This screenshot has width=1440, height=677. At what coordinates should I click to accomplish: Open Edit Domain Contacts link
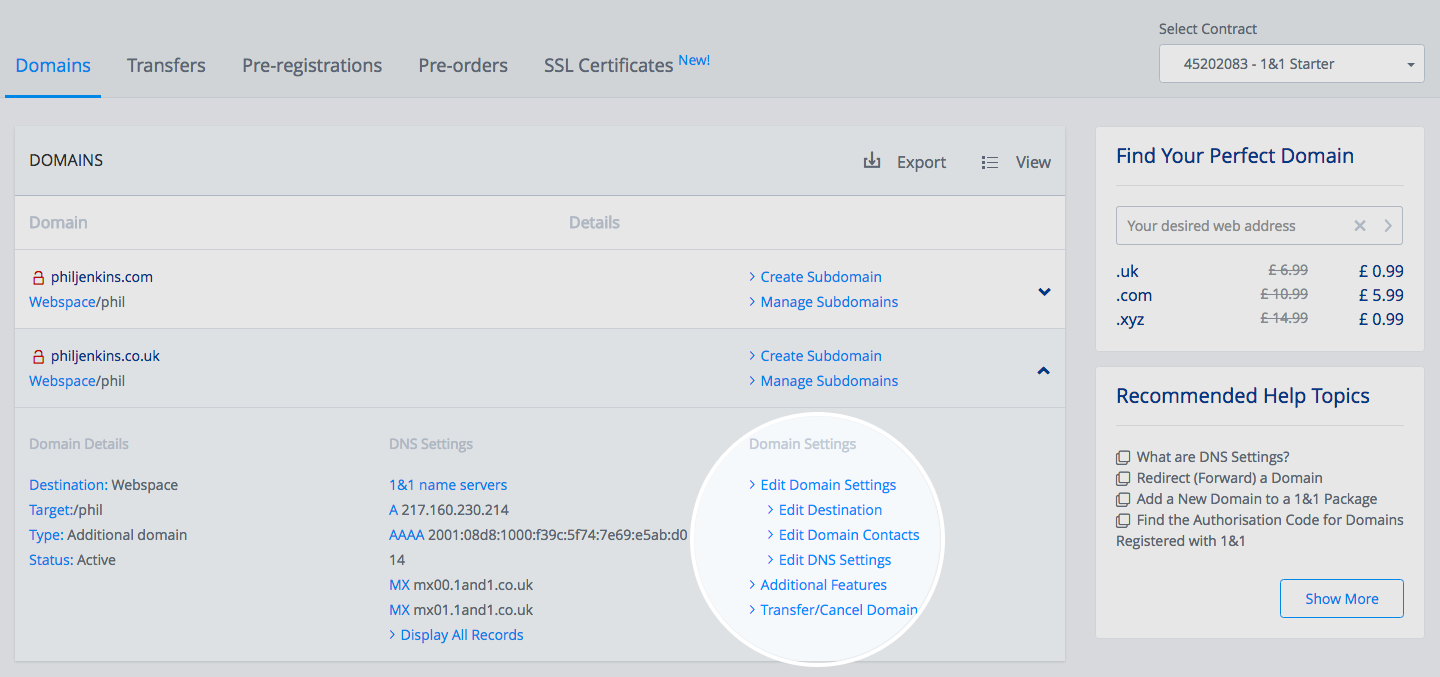848,535
